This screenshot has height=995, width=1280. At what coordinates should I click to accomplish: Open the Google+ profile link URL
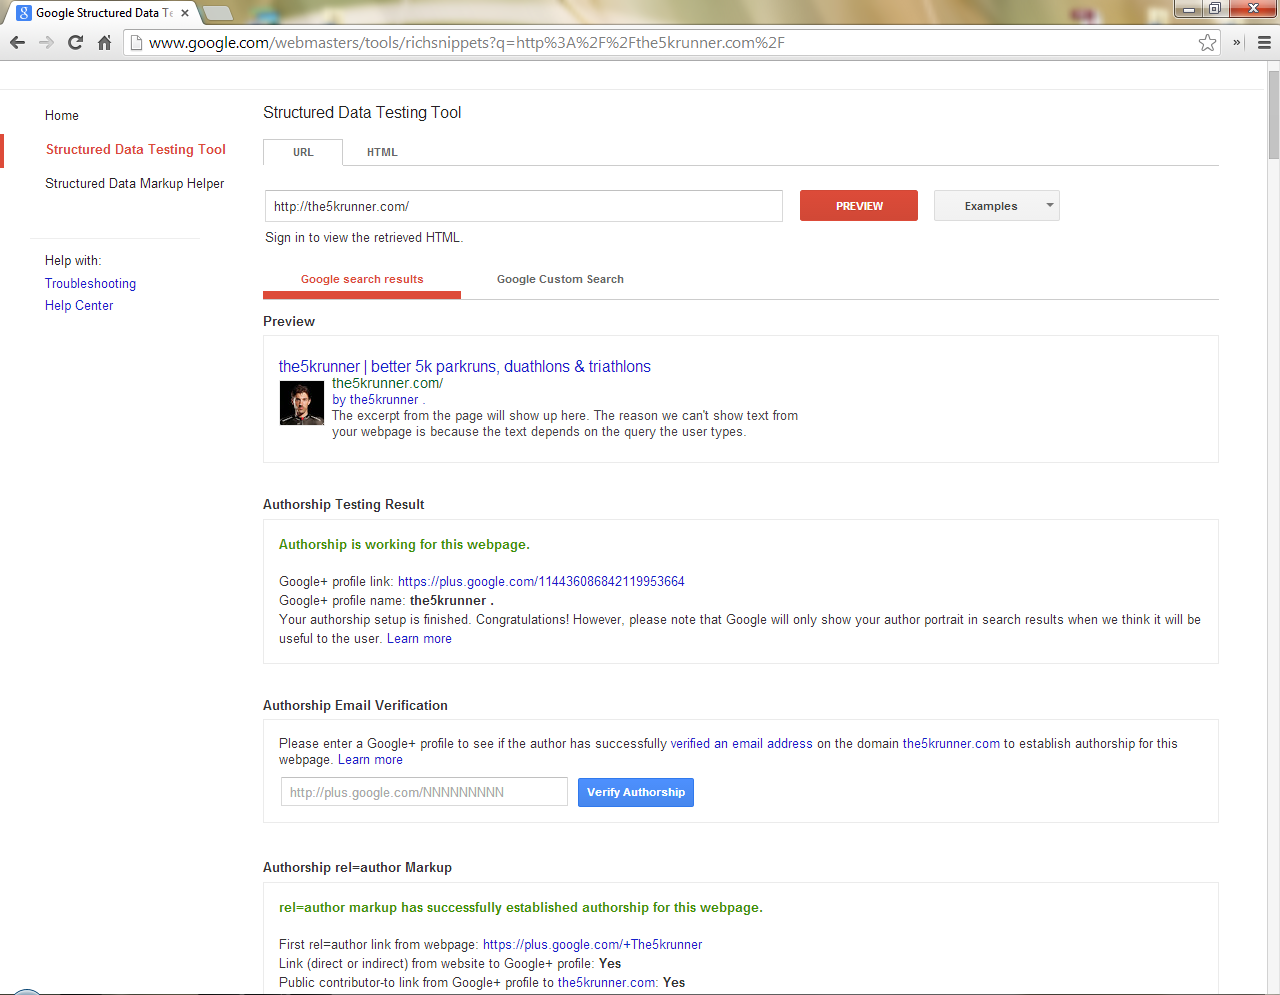[541, 582]
